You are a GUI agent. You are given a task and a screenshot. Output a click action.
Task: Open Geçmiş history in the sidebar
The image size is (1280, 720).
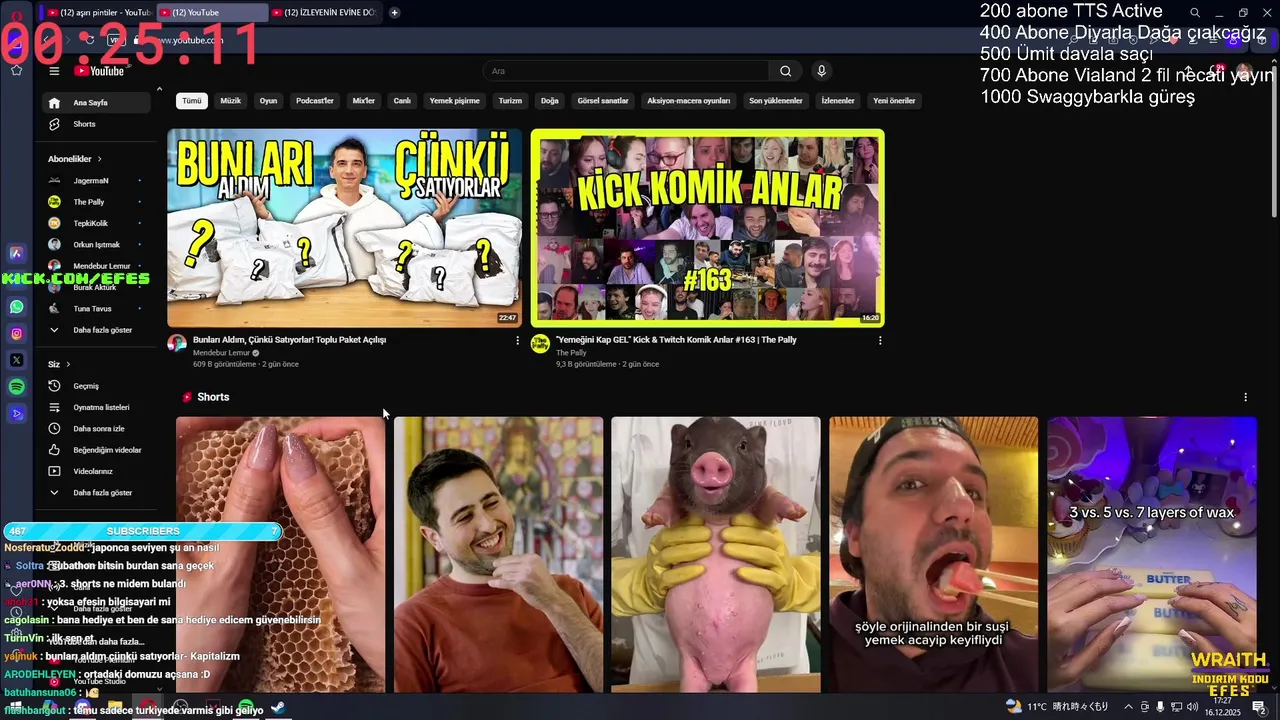[x=98, y=386]
